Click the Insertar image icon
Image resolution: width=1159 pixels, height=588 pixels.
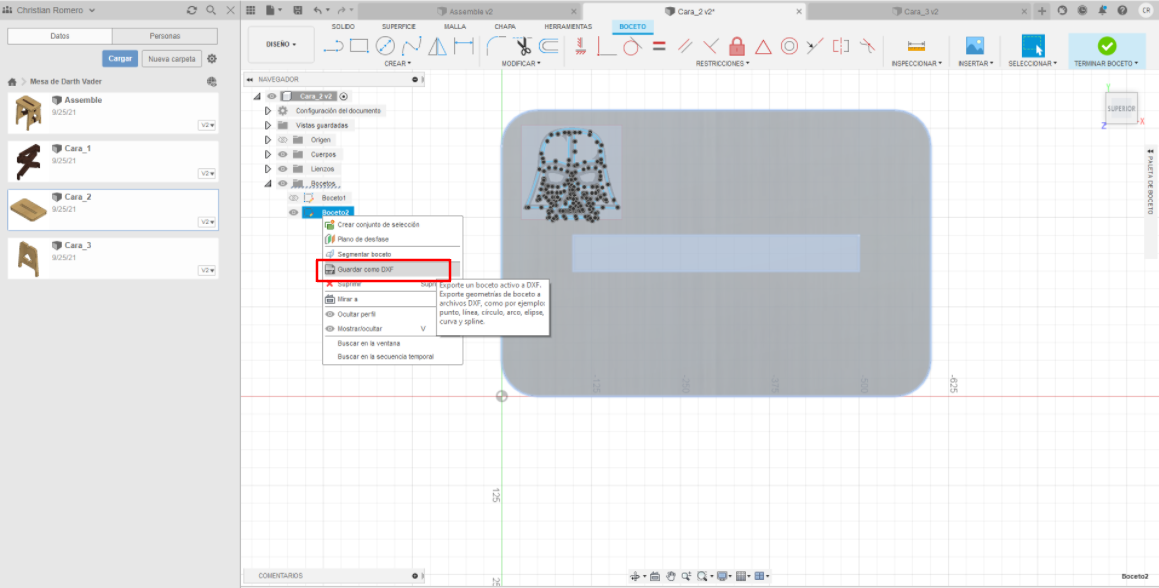click(x=975, y=46)
